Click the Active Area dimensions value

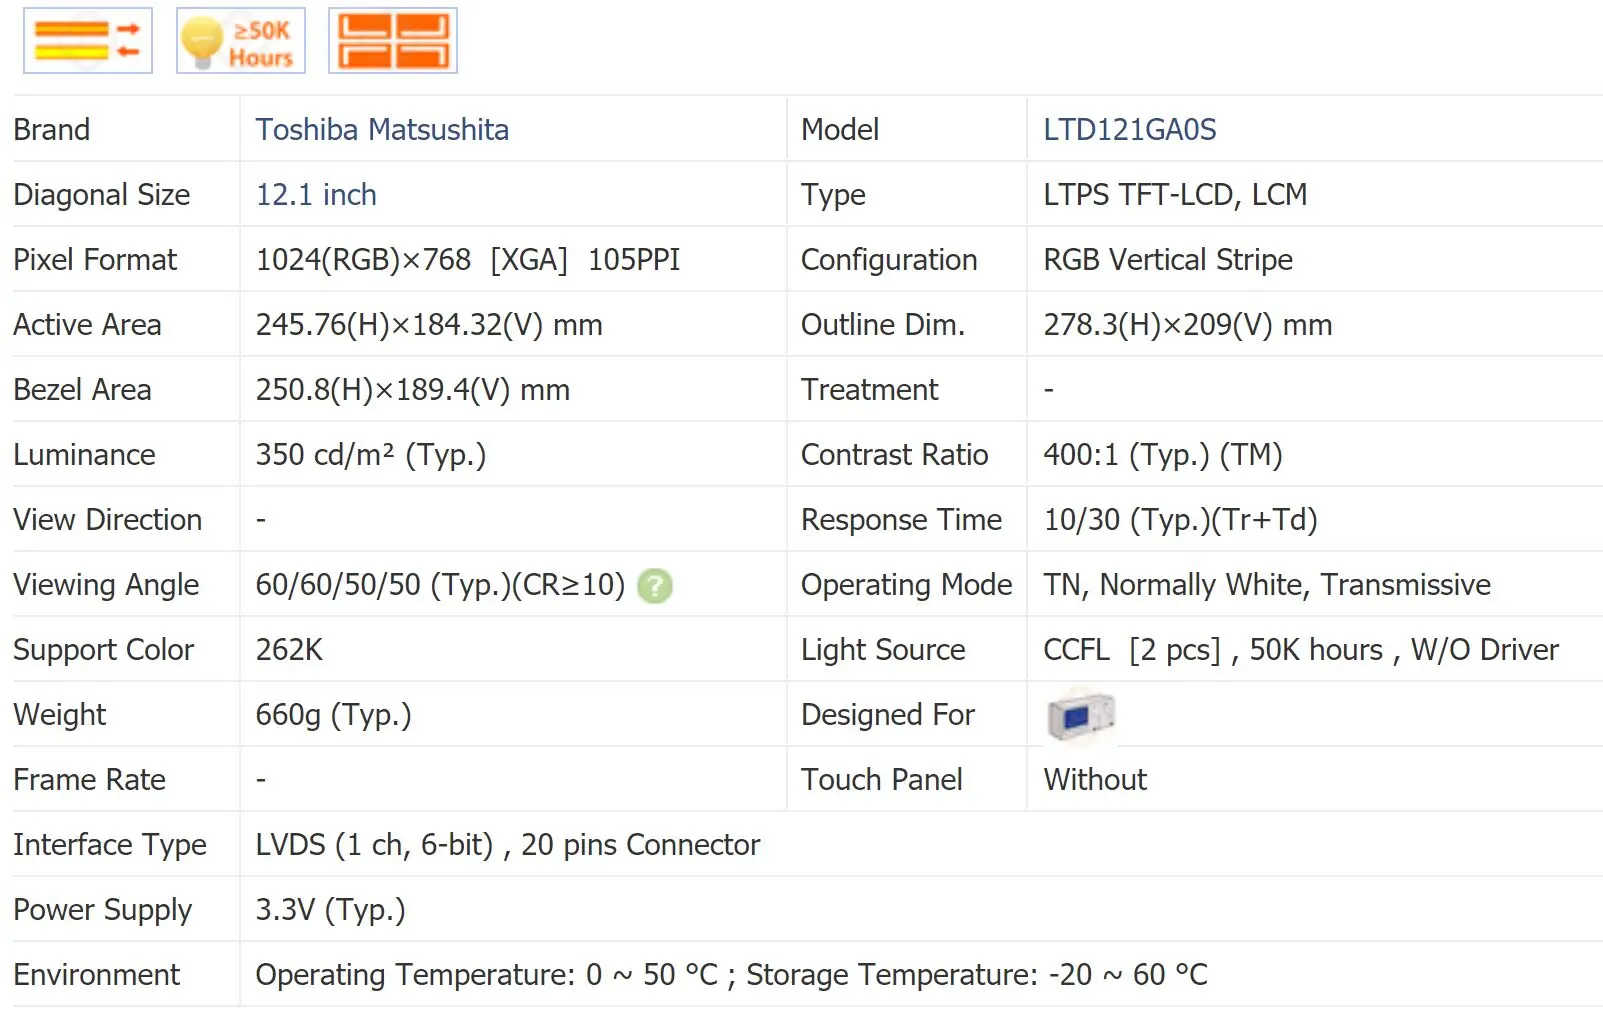tap(429, 325)
